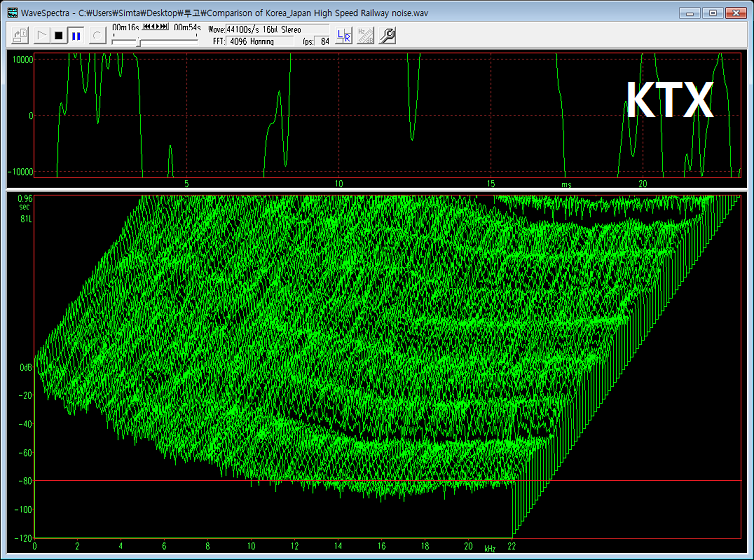Viewport: 754px width, 560px height.
Task: Maximize the WaveSpectra window
Action: coord(712,12)
